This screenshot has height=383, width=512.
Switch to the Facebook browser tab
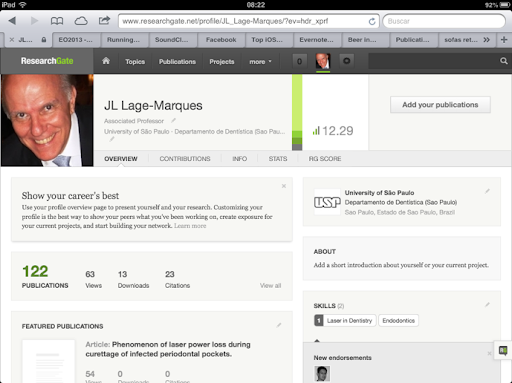coord(221,40)
